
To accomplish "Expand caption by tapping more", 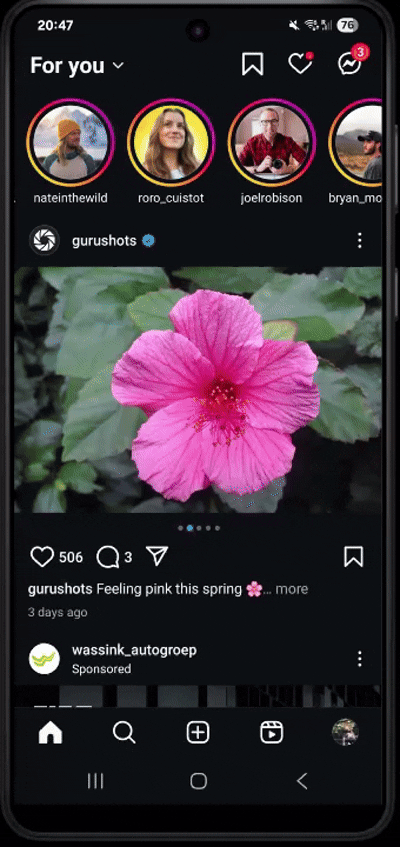I will [x=292, y=589].
